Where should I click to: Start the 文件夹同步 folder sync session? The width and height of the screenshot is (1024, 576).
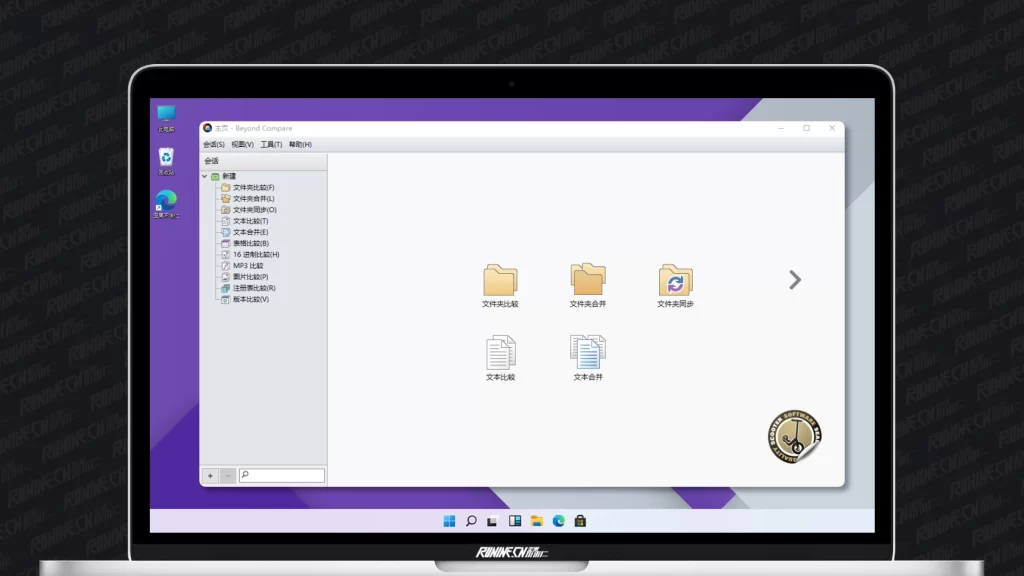tap(676, 281)
